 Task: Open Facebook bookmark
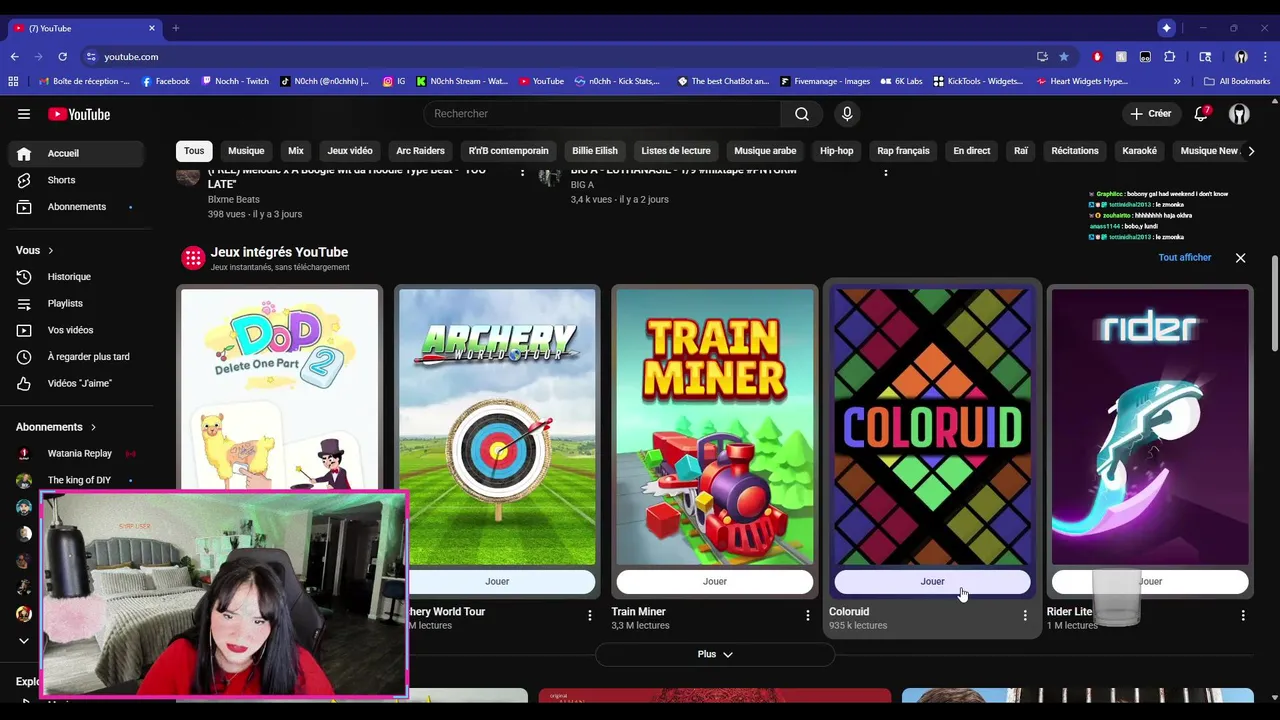click(166, 81)
